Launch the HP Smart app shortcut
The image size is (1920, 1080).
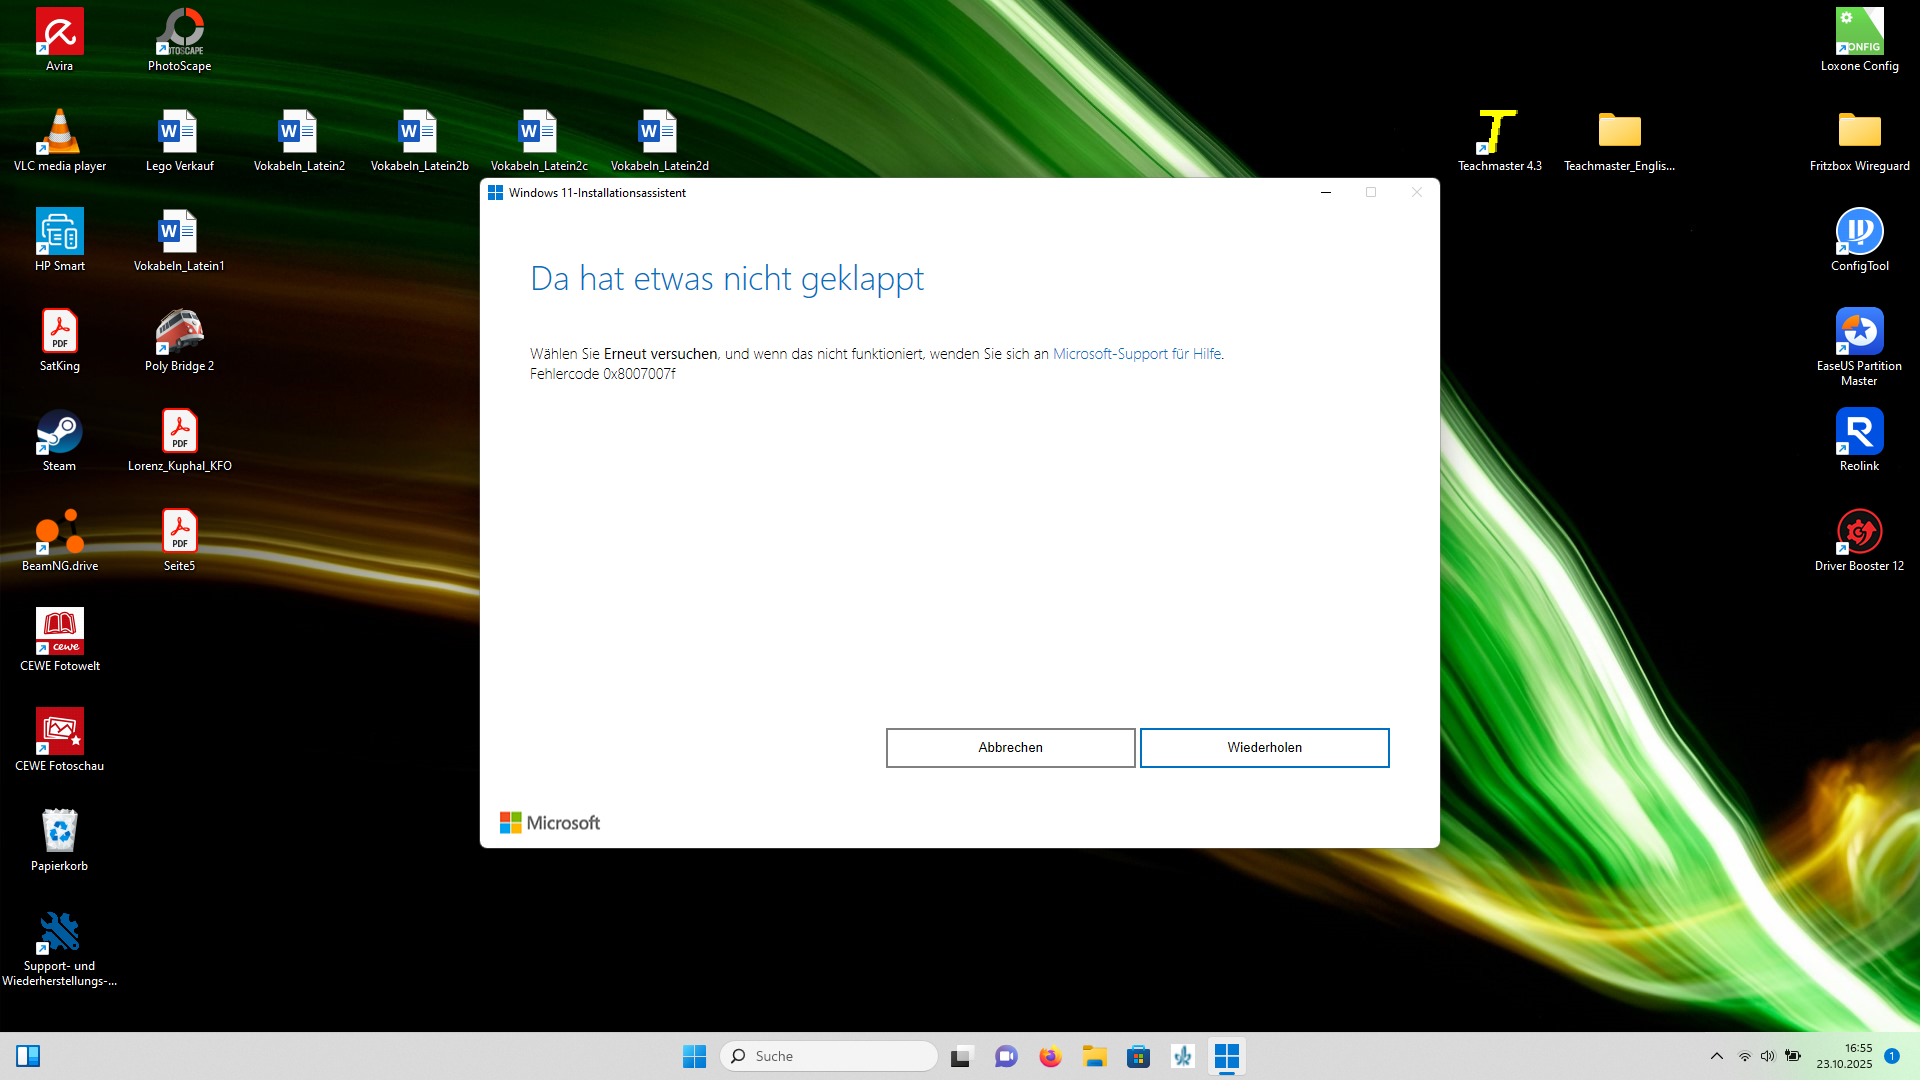point(59,240)
